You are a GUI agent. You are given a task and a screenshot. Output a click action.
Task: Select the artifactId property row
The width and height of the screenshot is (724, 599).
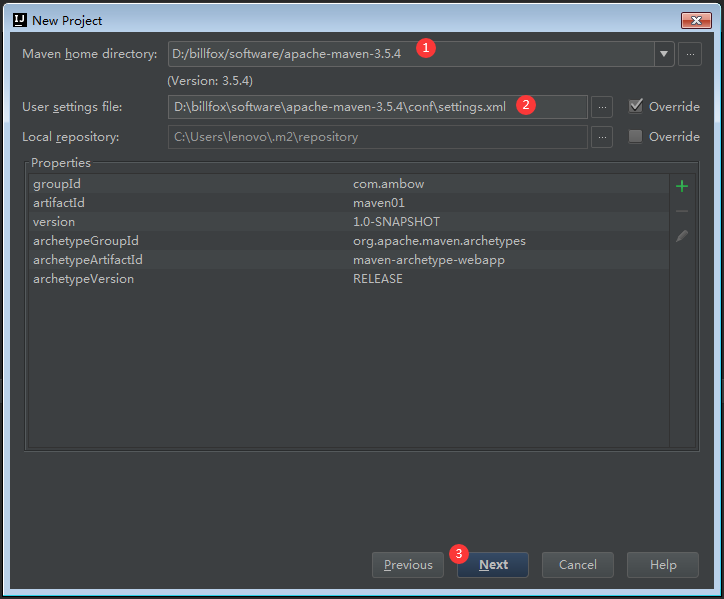click(x=349, y=203)
